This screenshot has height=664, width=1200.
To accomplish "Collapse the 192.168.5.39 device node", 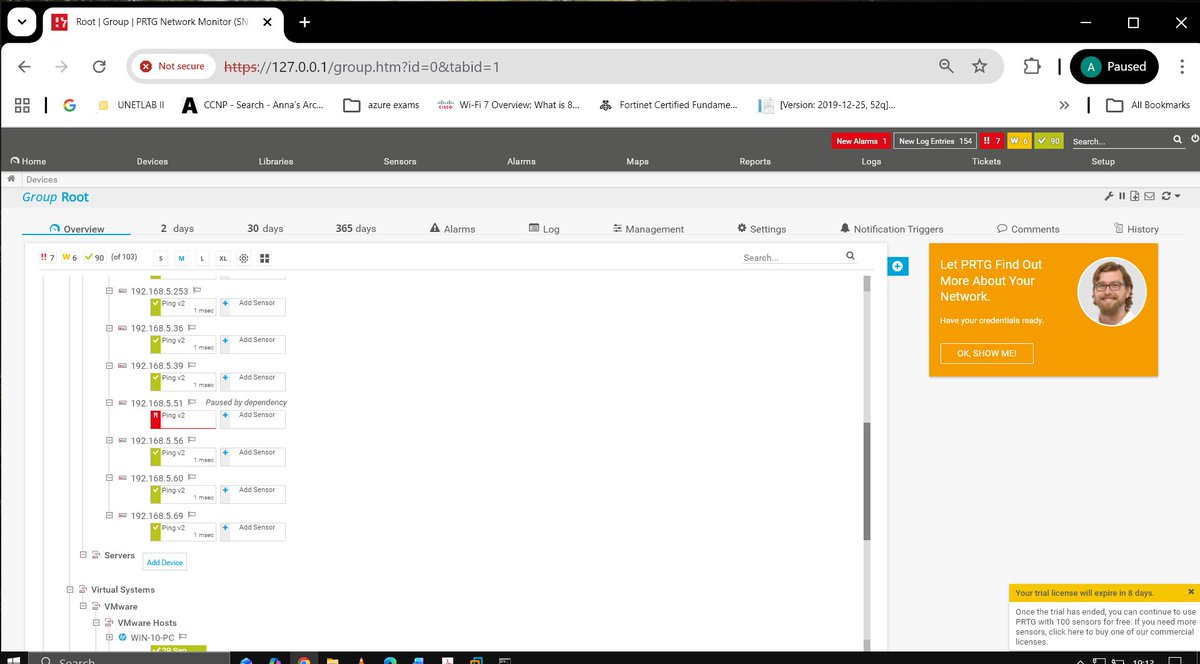I will 110,366.
